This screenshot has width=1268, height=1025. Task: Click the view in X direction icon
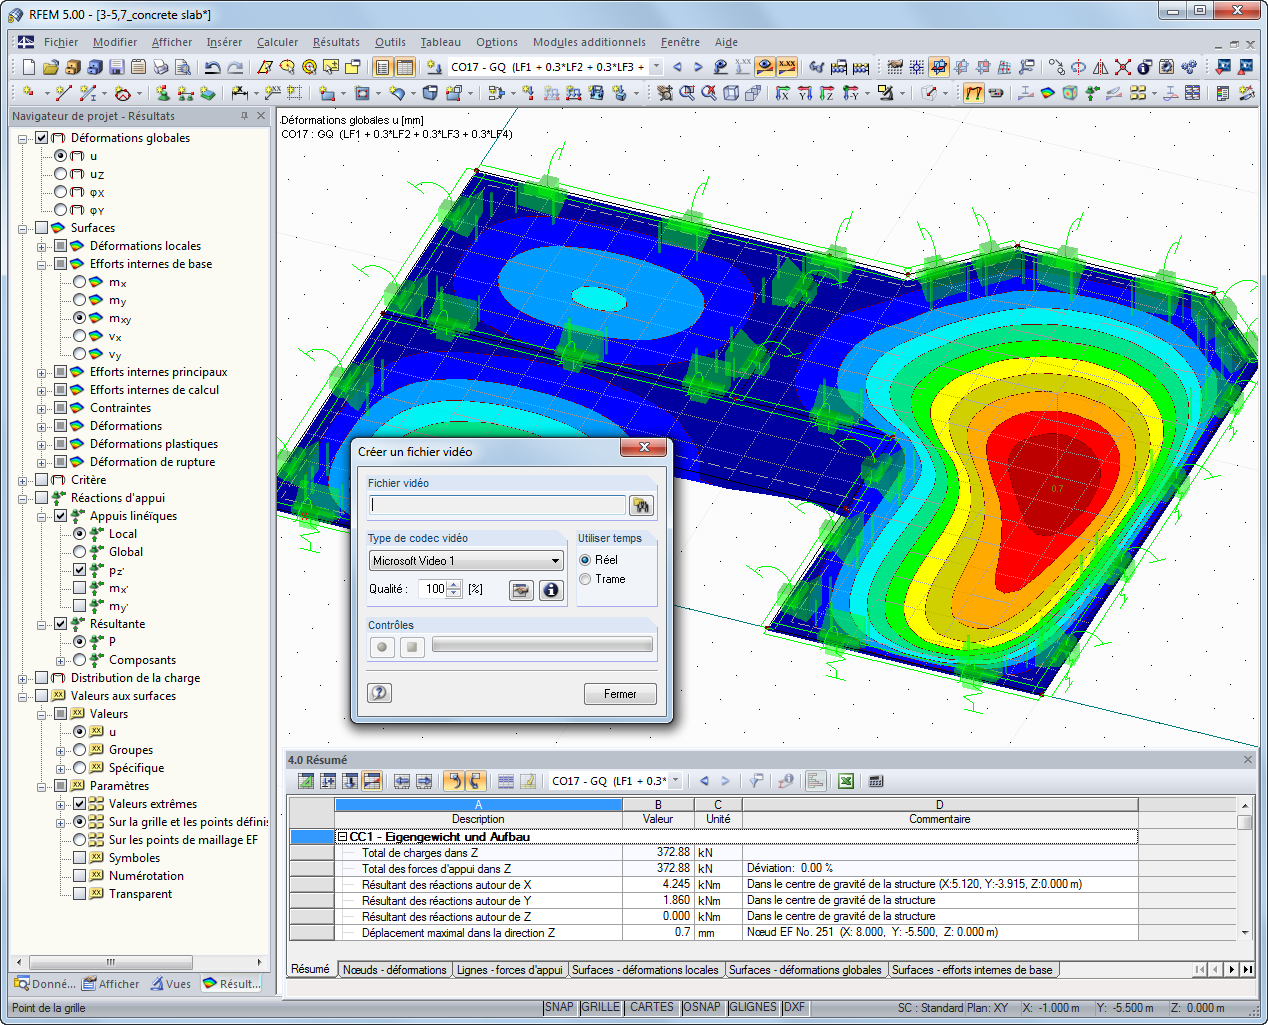click(x=782, y=93)
